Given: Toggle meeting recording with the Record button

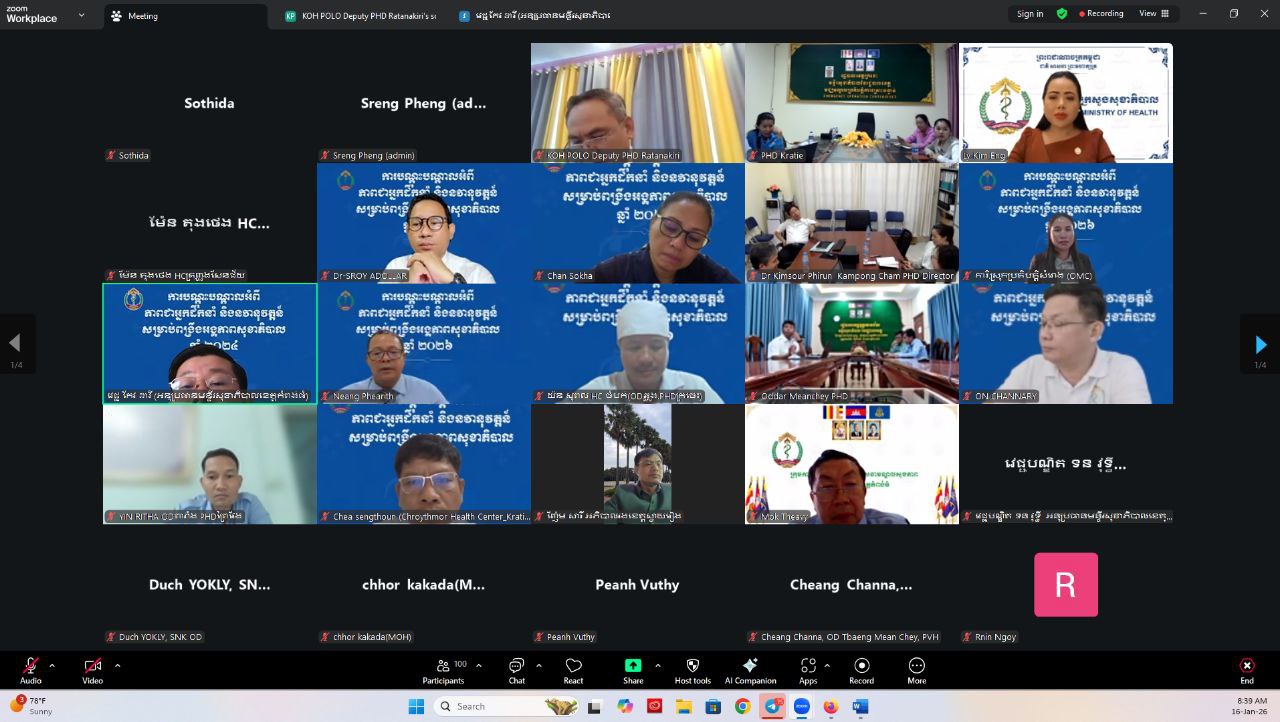Looking at the screenshot, I should point(861,667).
